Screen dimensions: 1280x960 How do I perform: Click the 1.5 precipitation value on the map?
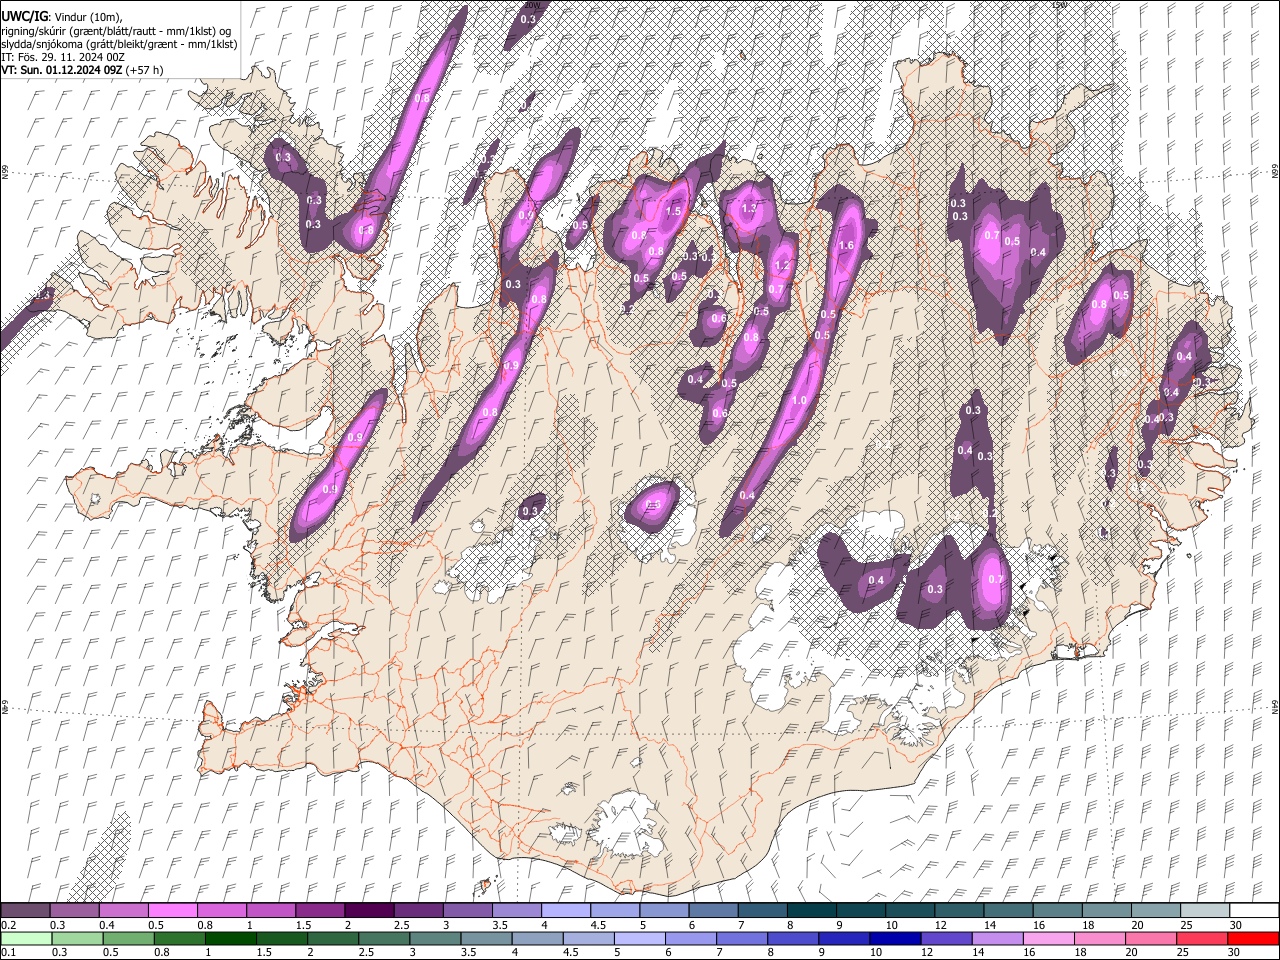(673, 211)
